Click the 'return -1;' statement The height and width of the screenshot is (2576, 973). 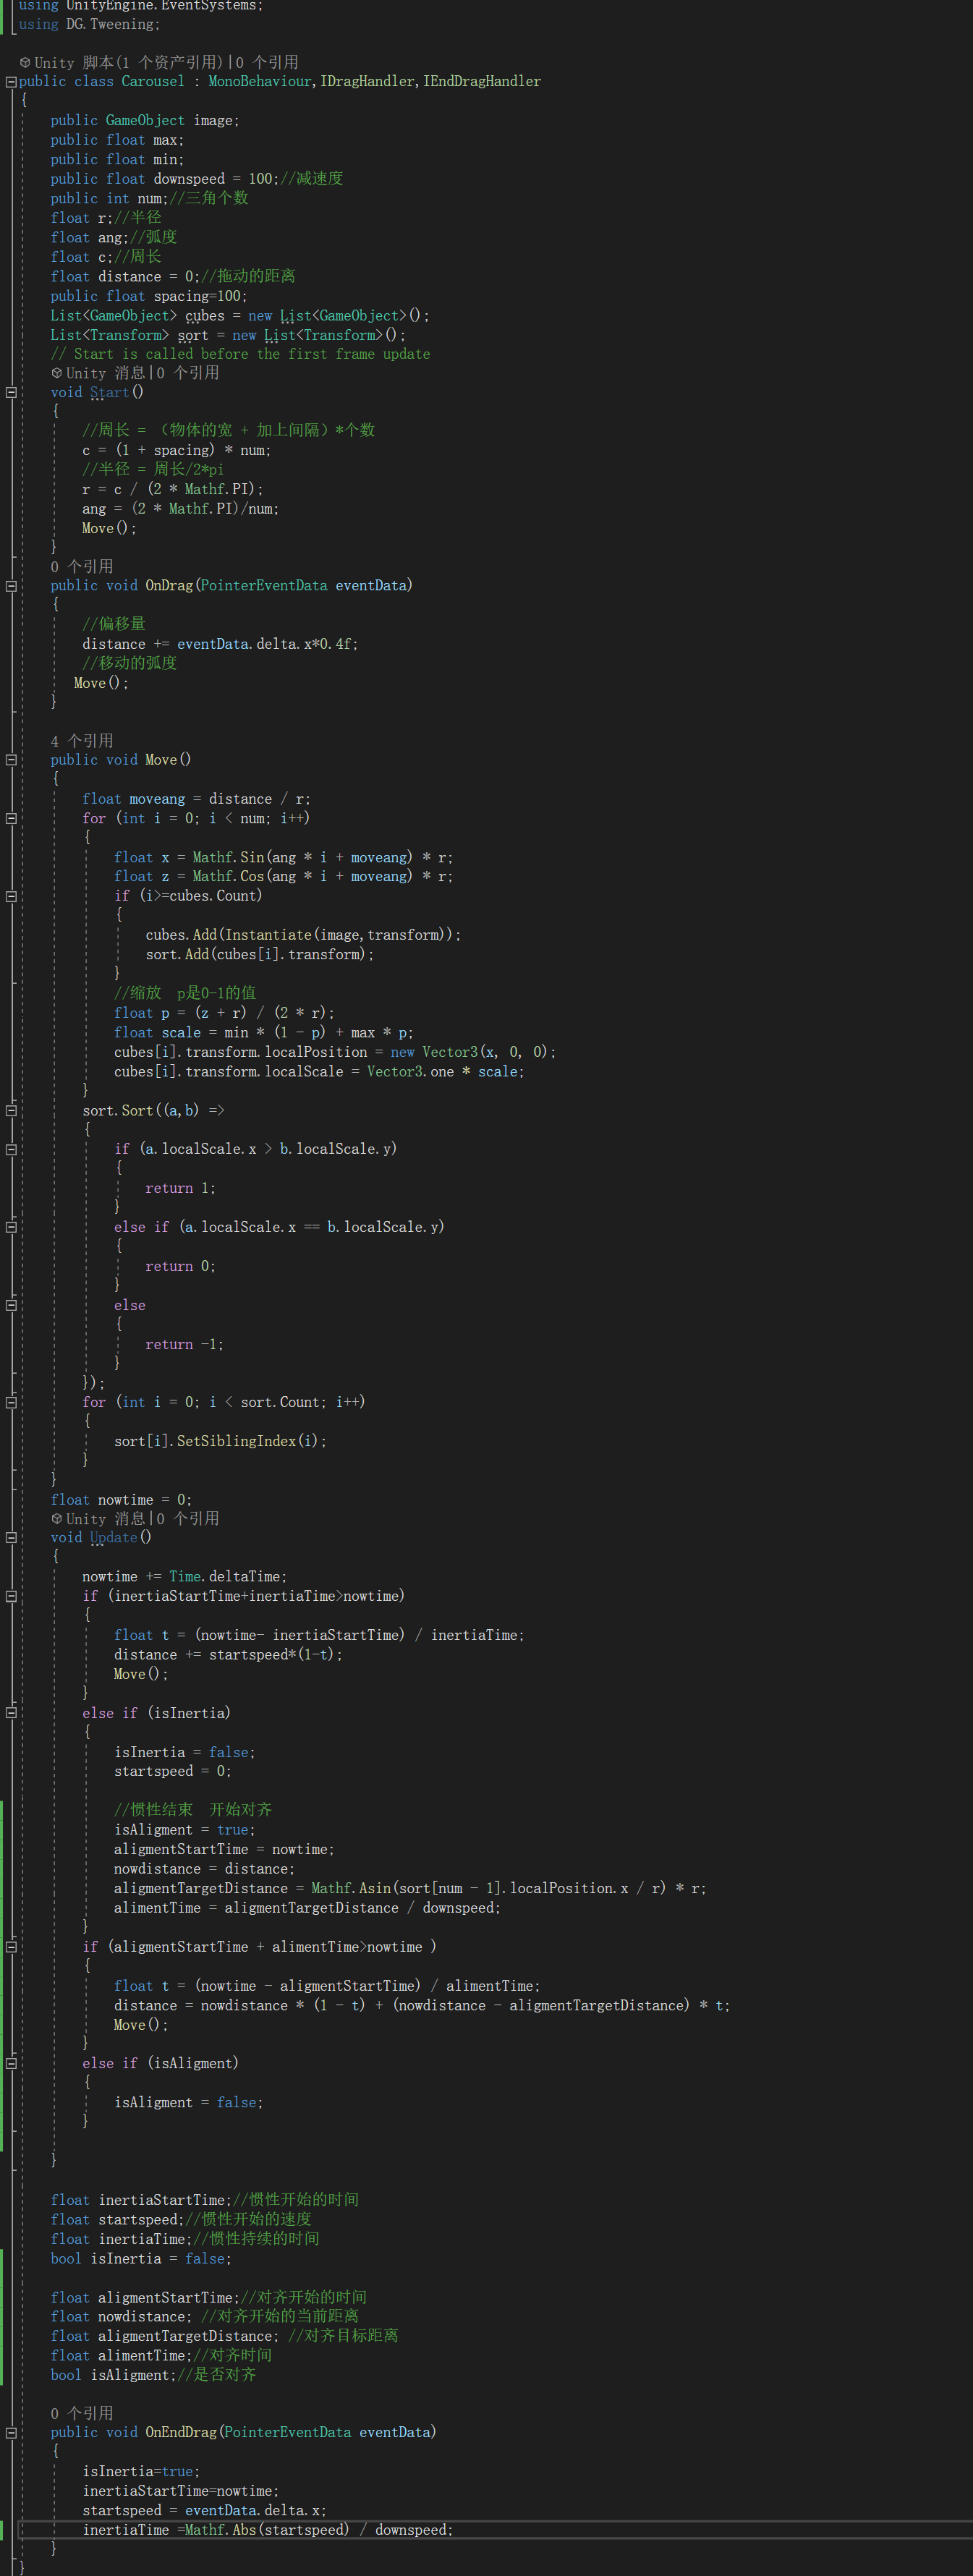(185, 1344)
